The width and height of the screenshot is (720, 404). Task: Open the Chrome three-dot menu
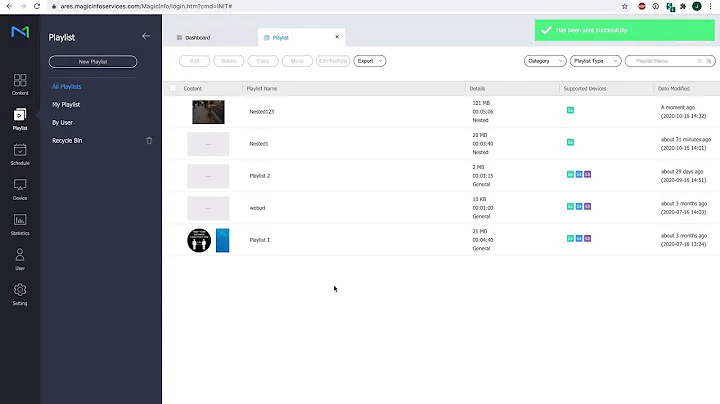coord(710,6)
